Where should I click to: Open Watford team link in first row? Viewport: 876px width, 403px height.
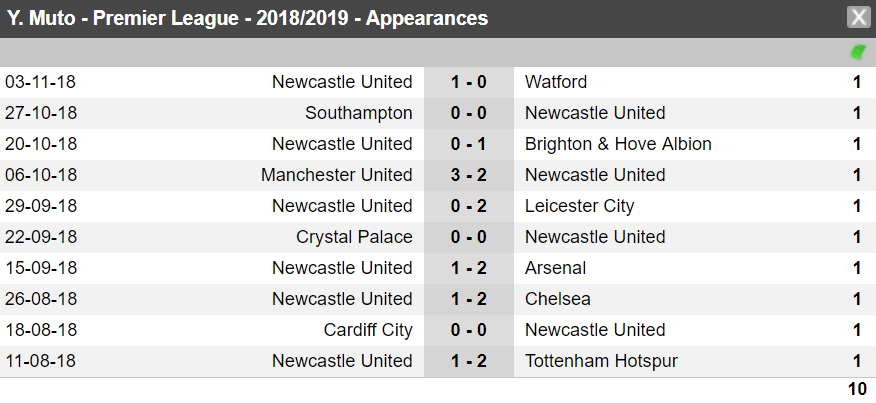click(556, 82)
